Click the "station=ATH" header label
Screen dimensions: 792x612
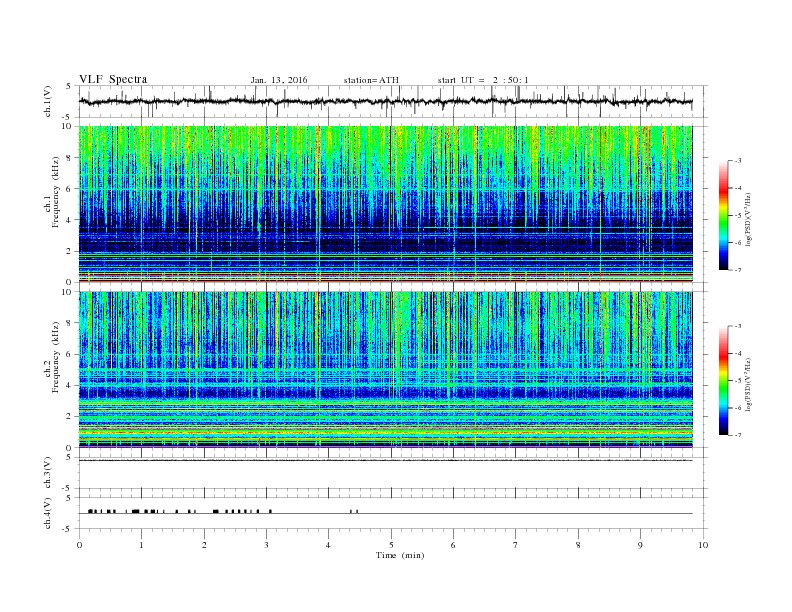pyautogui.click(x=371, y=80)
